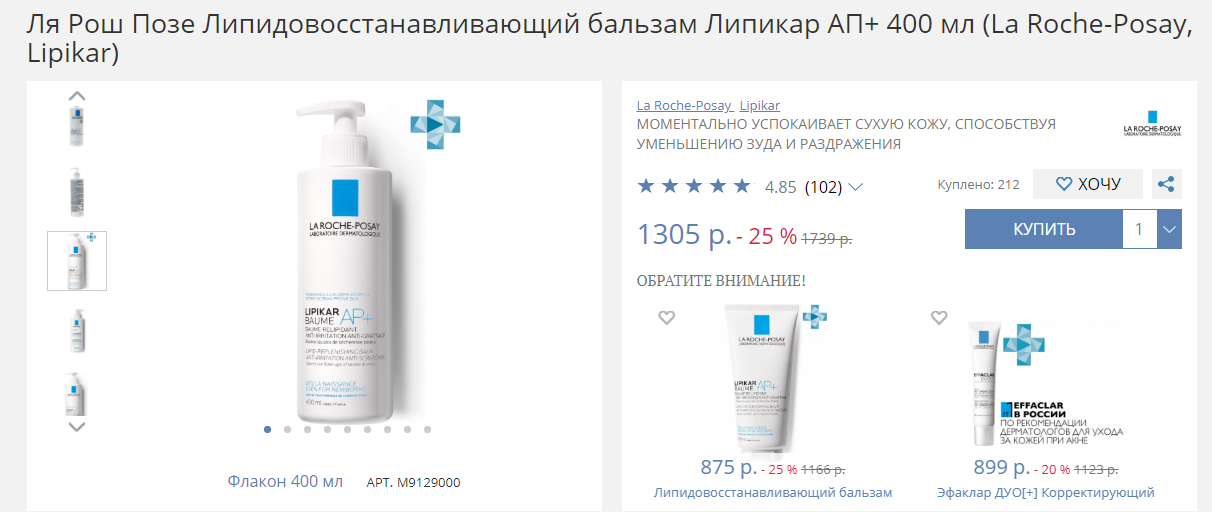The image size is (1212, 512).
Task: Select the second thumbnail showing bottle back
Action: (77, 193)
